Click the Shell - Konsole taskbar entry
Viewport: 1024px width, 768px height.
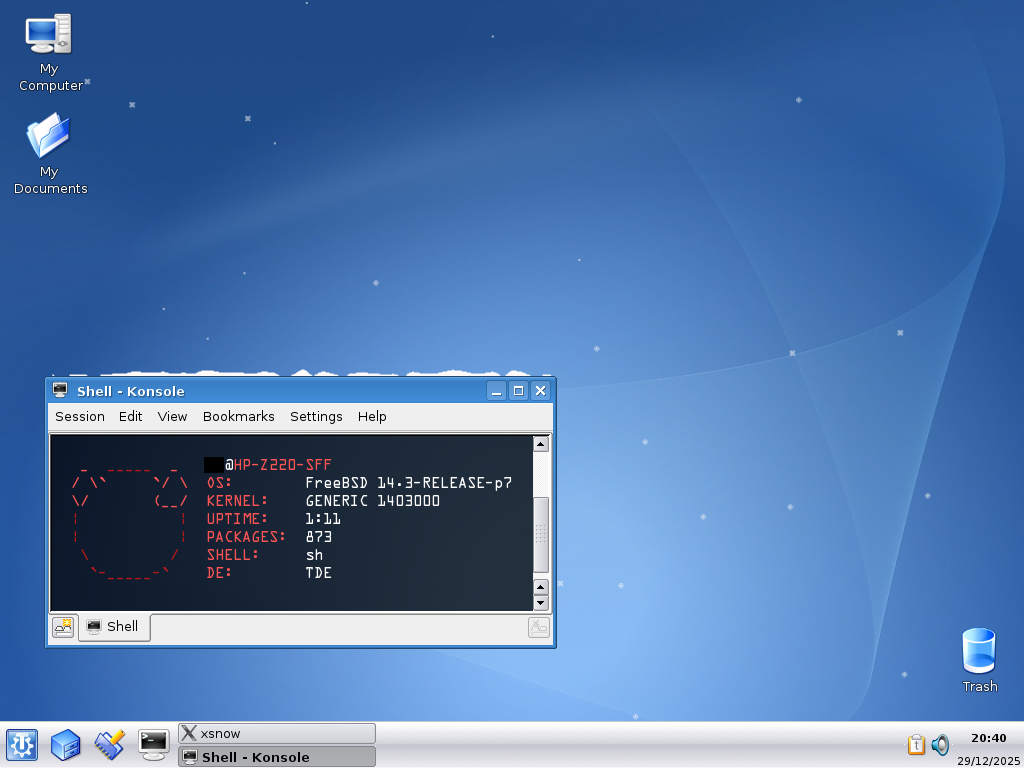coord(276,757)
